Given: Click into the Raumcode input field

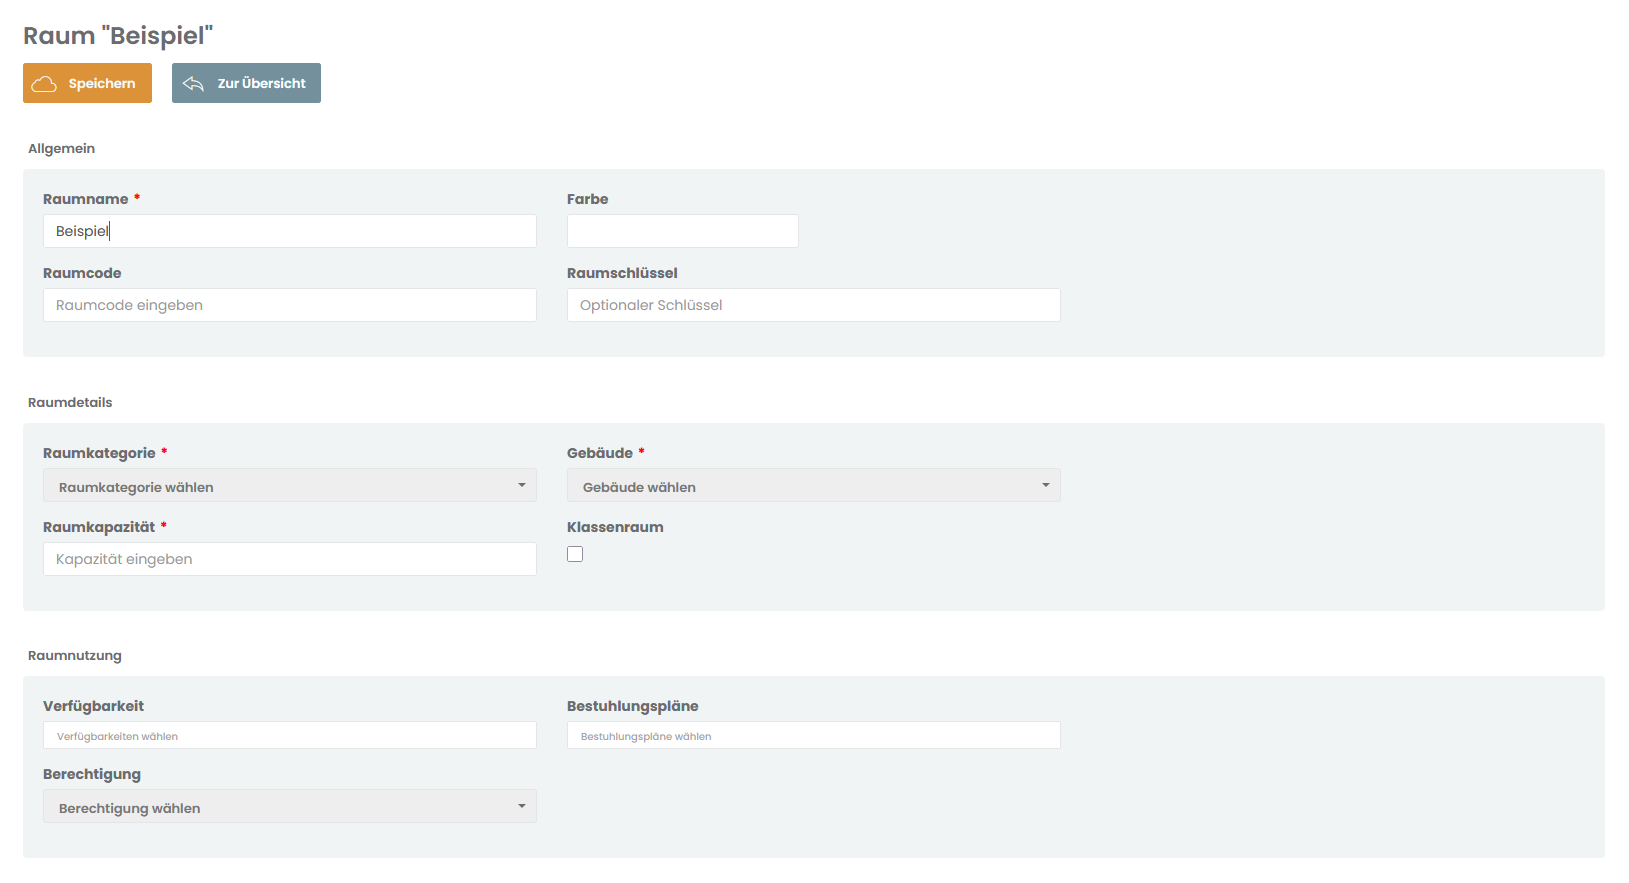Looking at the screenshot, I should (290, 305).
